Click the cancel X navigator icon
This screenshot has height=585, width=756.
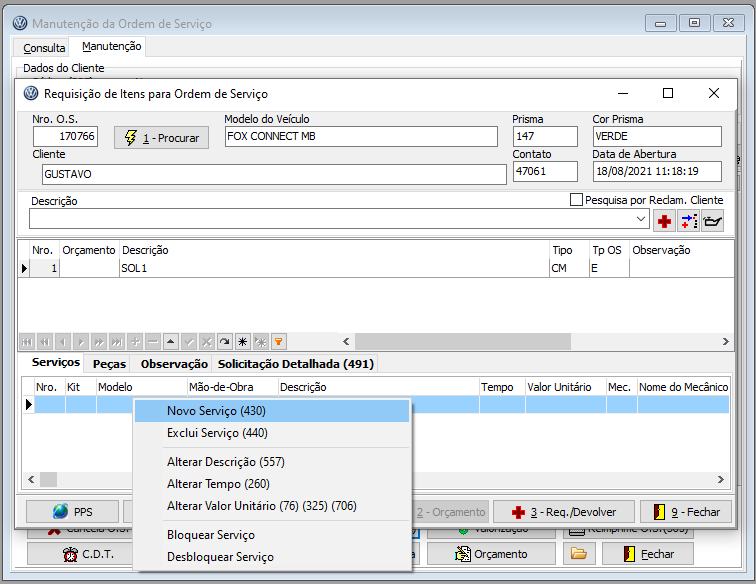pos(207,342)
